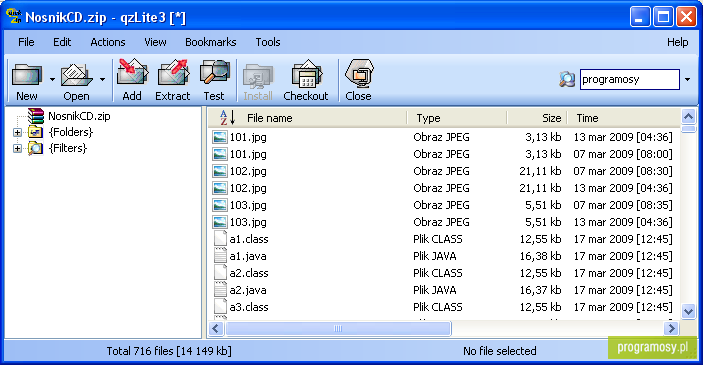Image resolution: width=703 pixels, height=365 pixels.
Task: Click the Add files toolbar icon
Action: point(132,73)
